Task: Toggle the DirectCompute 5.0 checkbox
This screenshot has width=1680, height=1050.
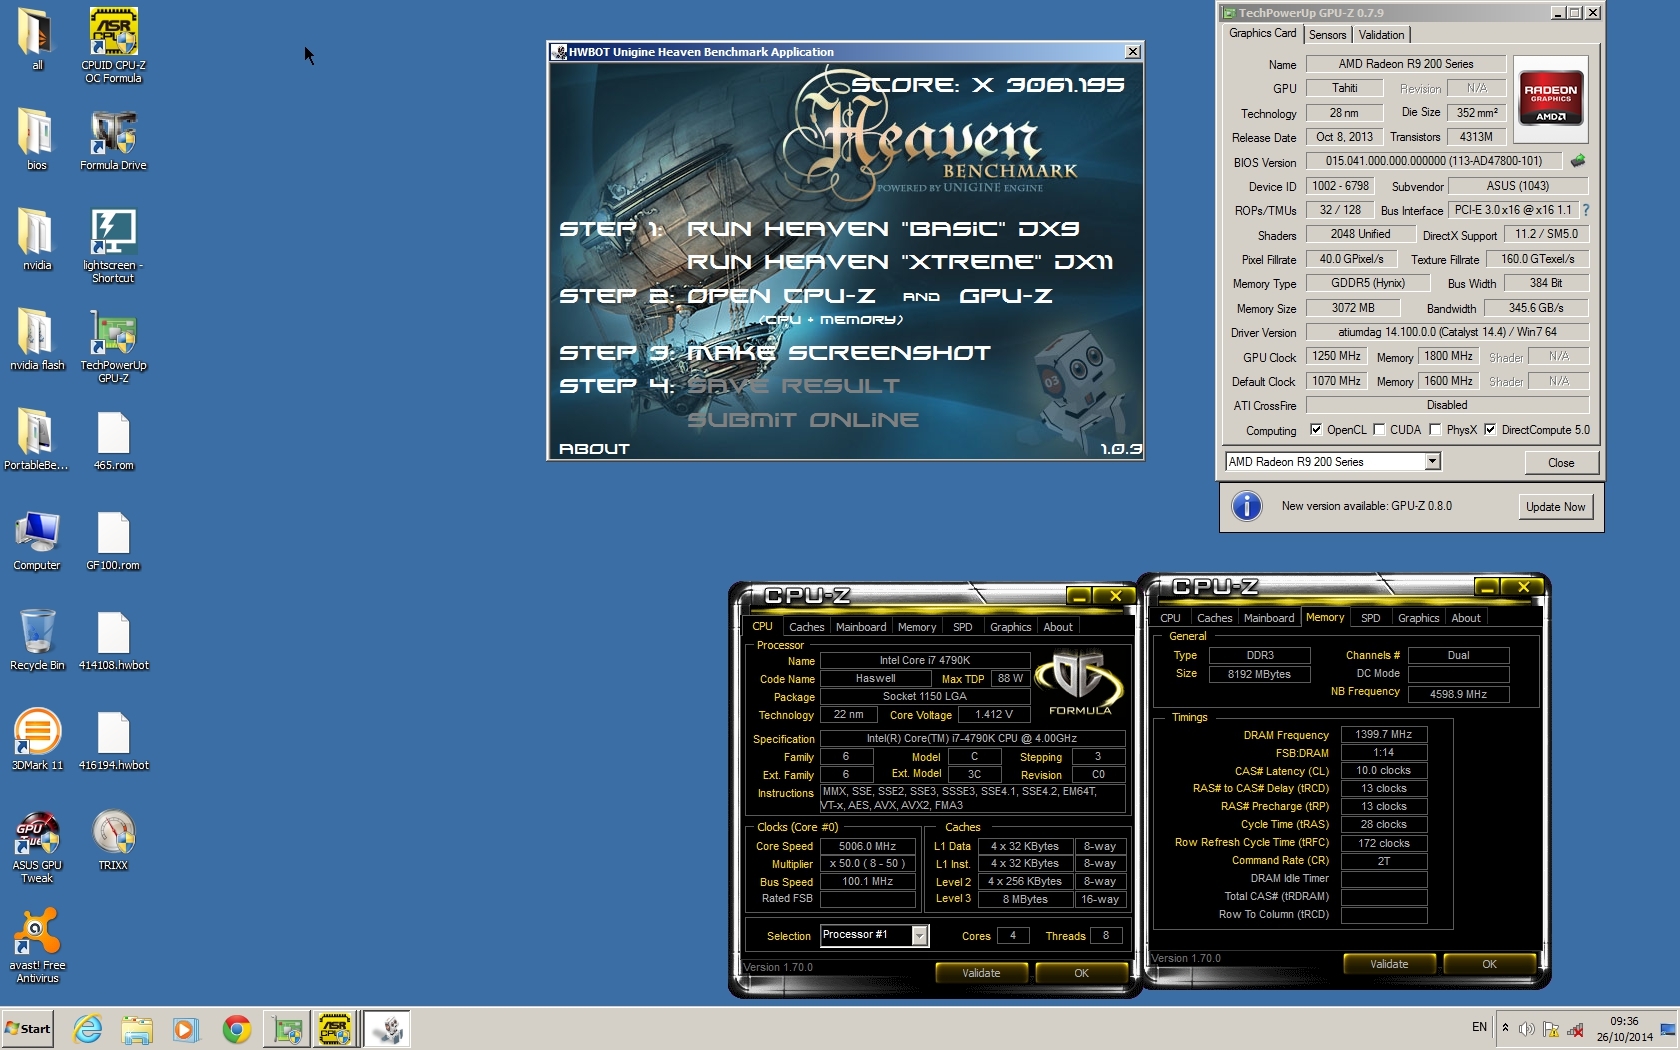Action: 1490,430
